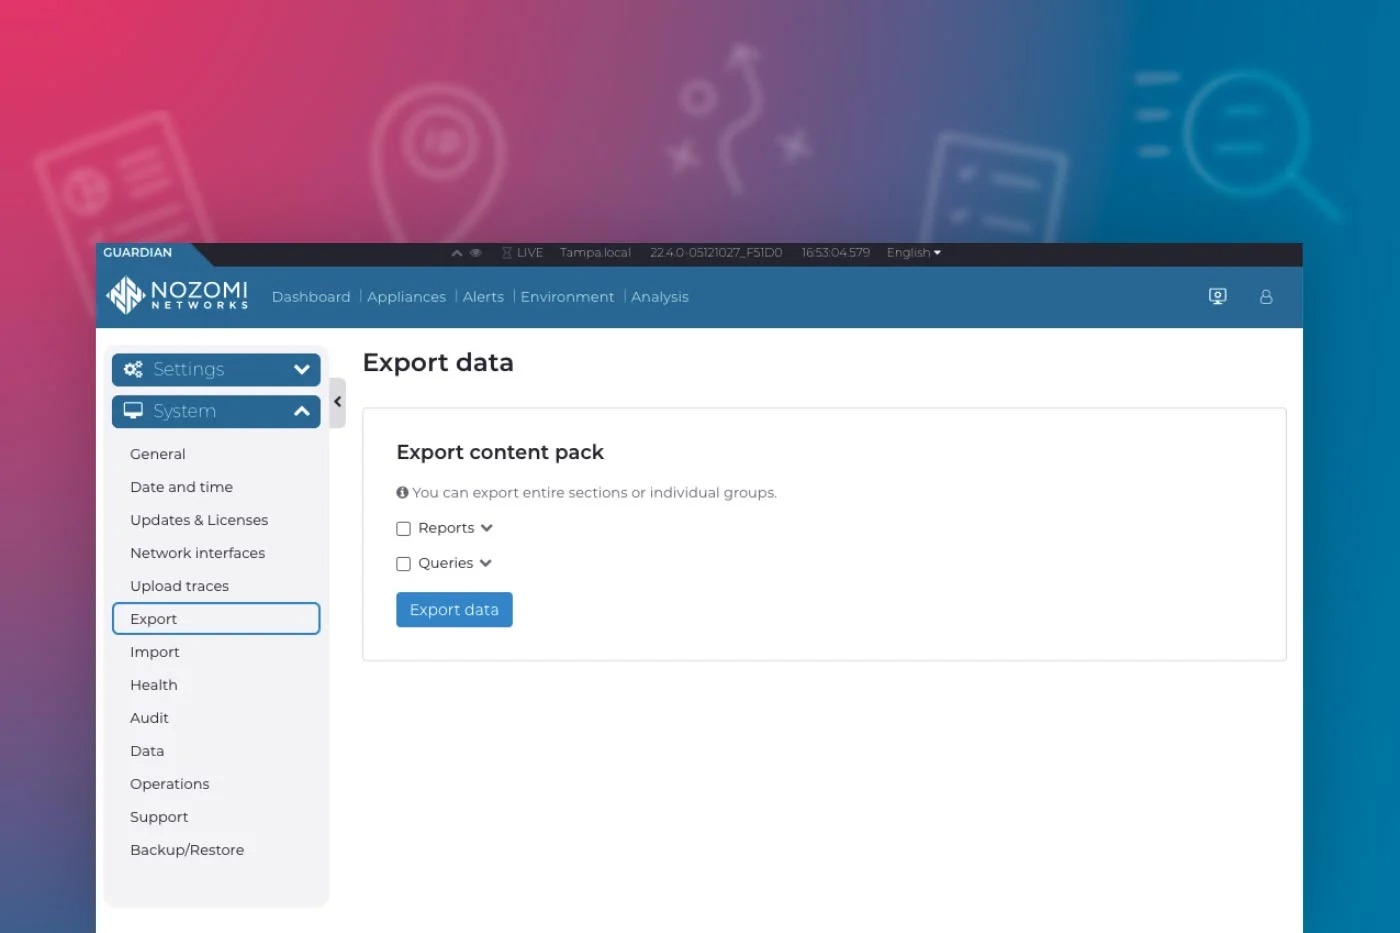The width and height of the screenshot is (1400, 933).
Task: Click the system monitor icon in header
Action: (x=1217, y=296)
